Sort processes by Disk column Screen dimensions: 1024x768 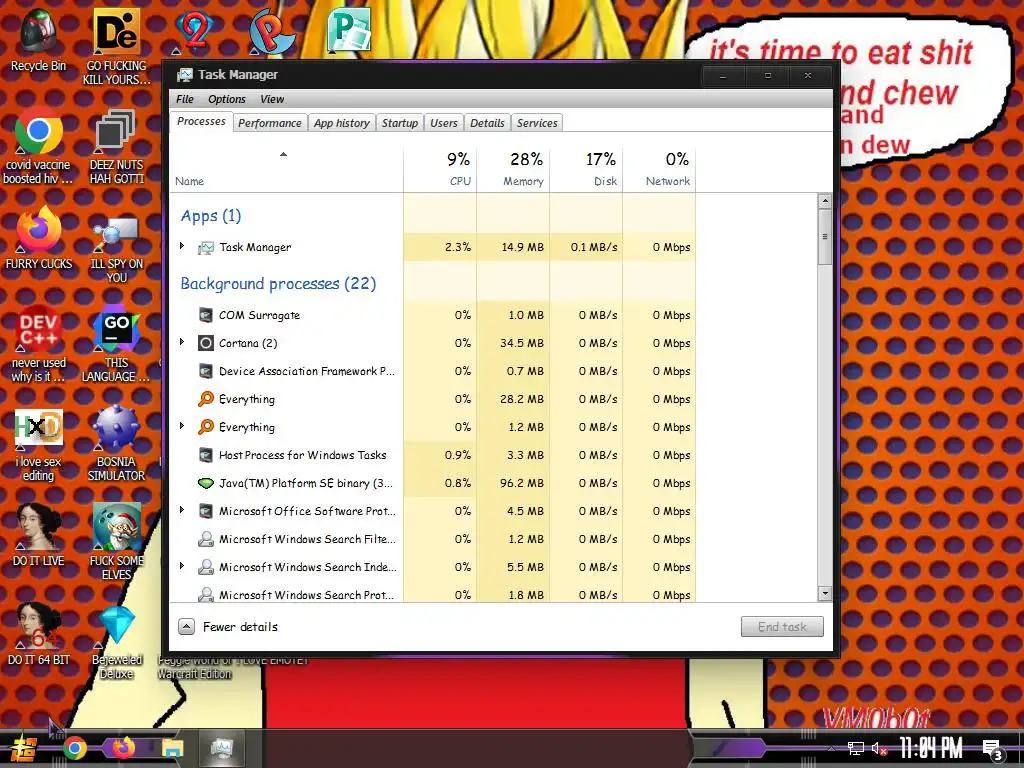pyautogui.click(x=586, y=170)
